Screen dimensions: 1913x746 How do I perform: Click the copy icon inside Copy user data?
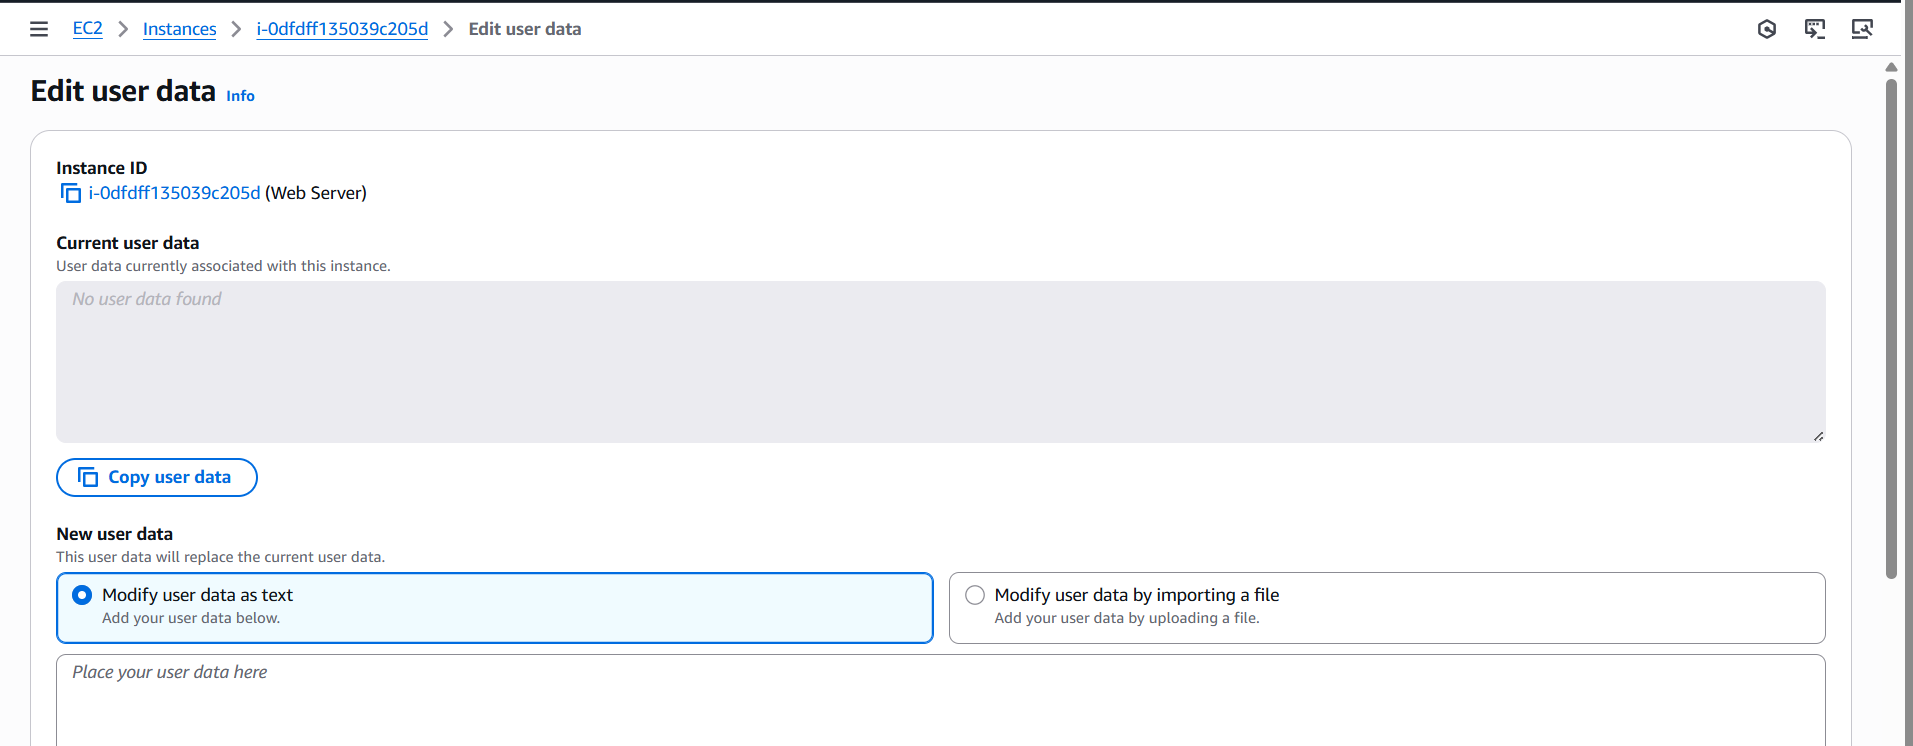point(88,477)
